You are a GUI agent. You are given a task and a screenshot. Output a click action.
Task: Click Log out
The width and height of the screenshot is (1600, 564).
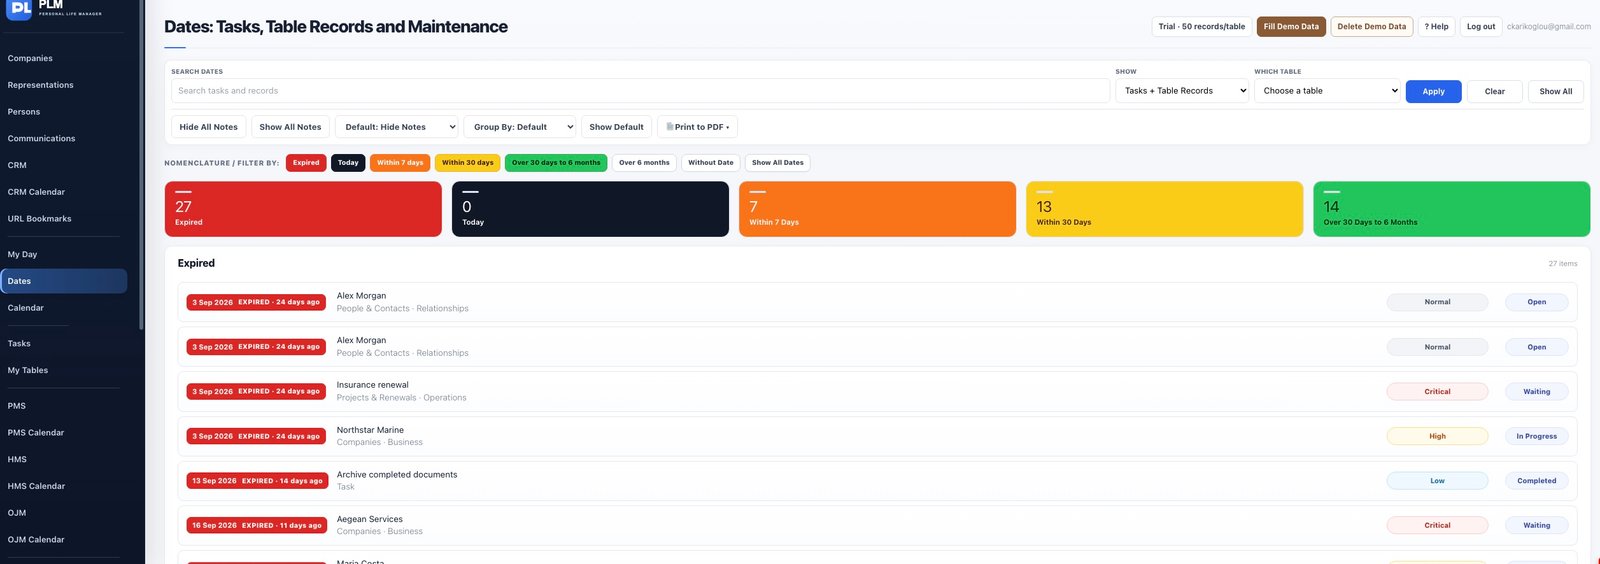(x=1481, y=26)
